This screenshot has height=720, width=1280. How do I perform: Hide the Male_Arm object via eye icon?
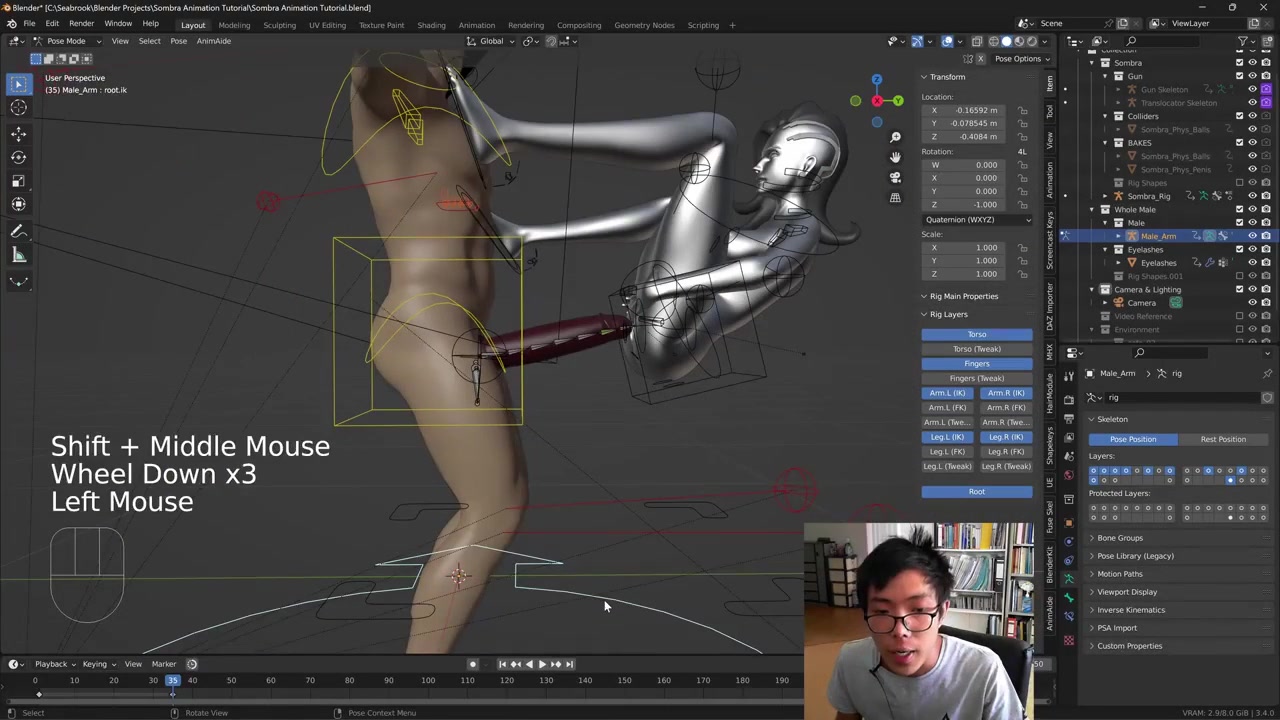coord(1252,236)
